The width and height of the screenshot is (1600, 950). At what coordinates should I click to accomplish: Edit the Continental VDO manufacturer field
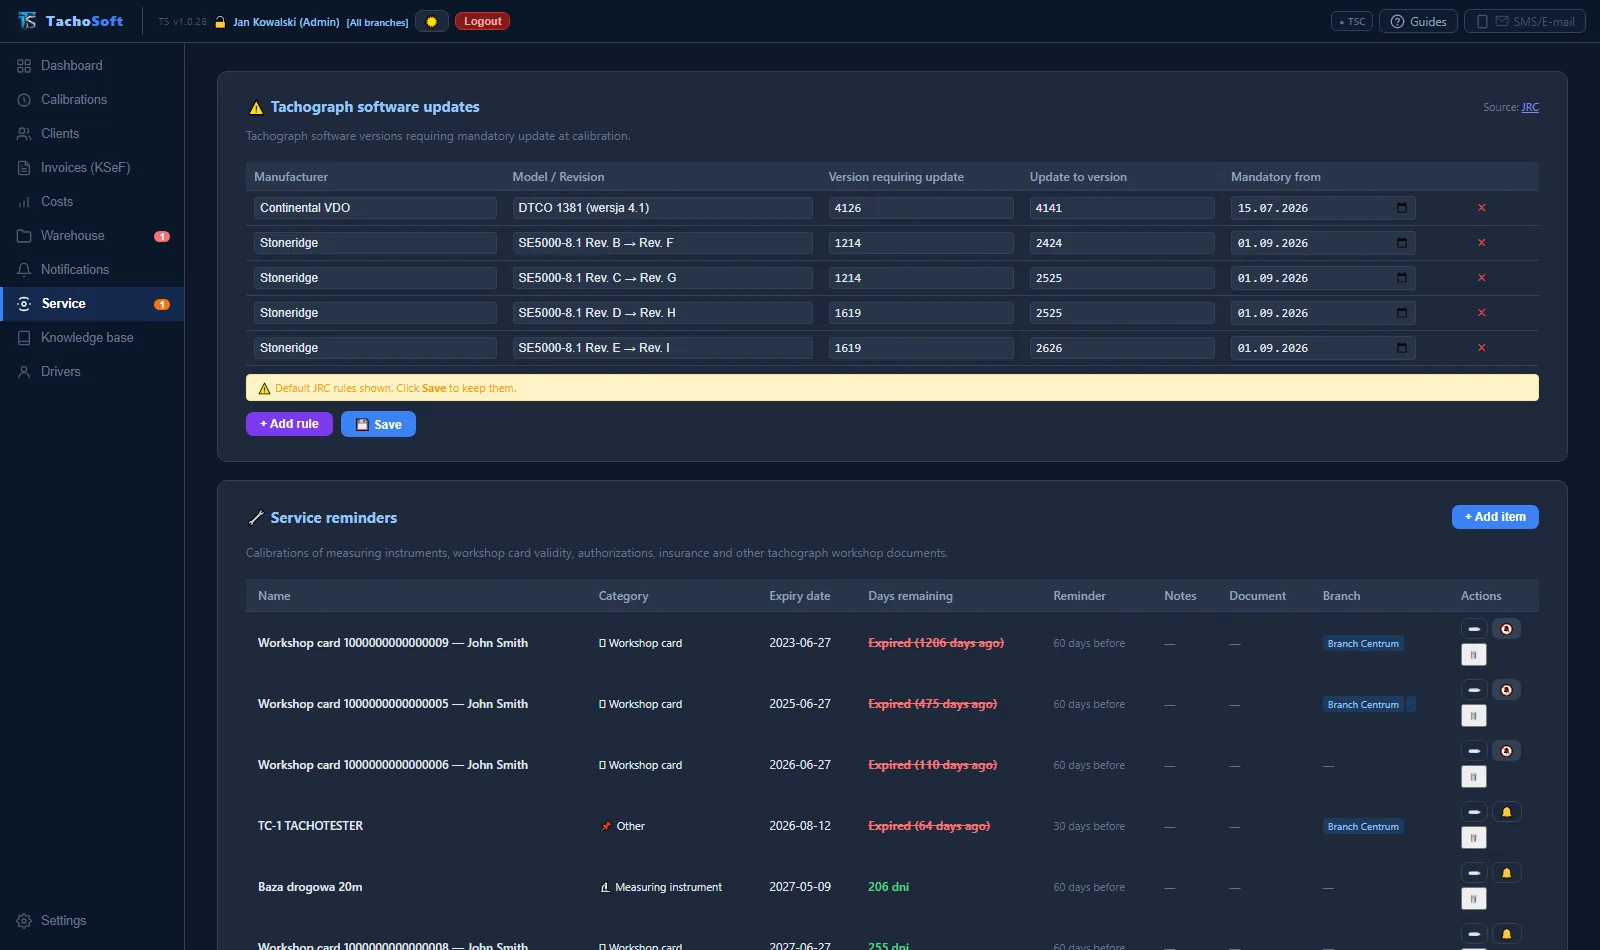coord(375,208)
